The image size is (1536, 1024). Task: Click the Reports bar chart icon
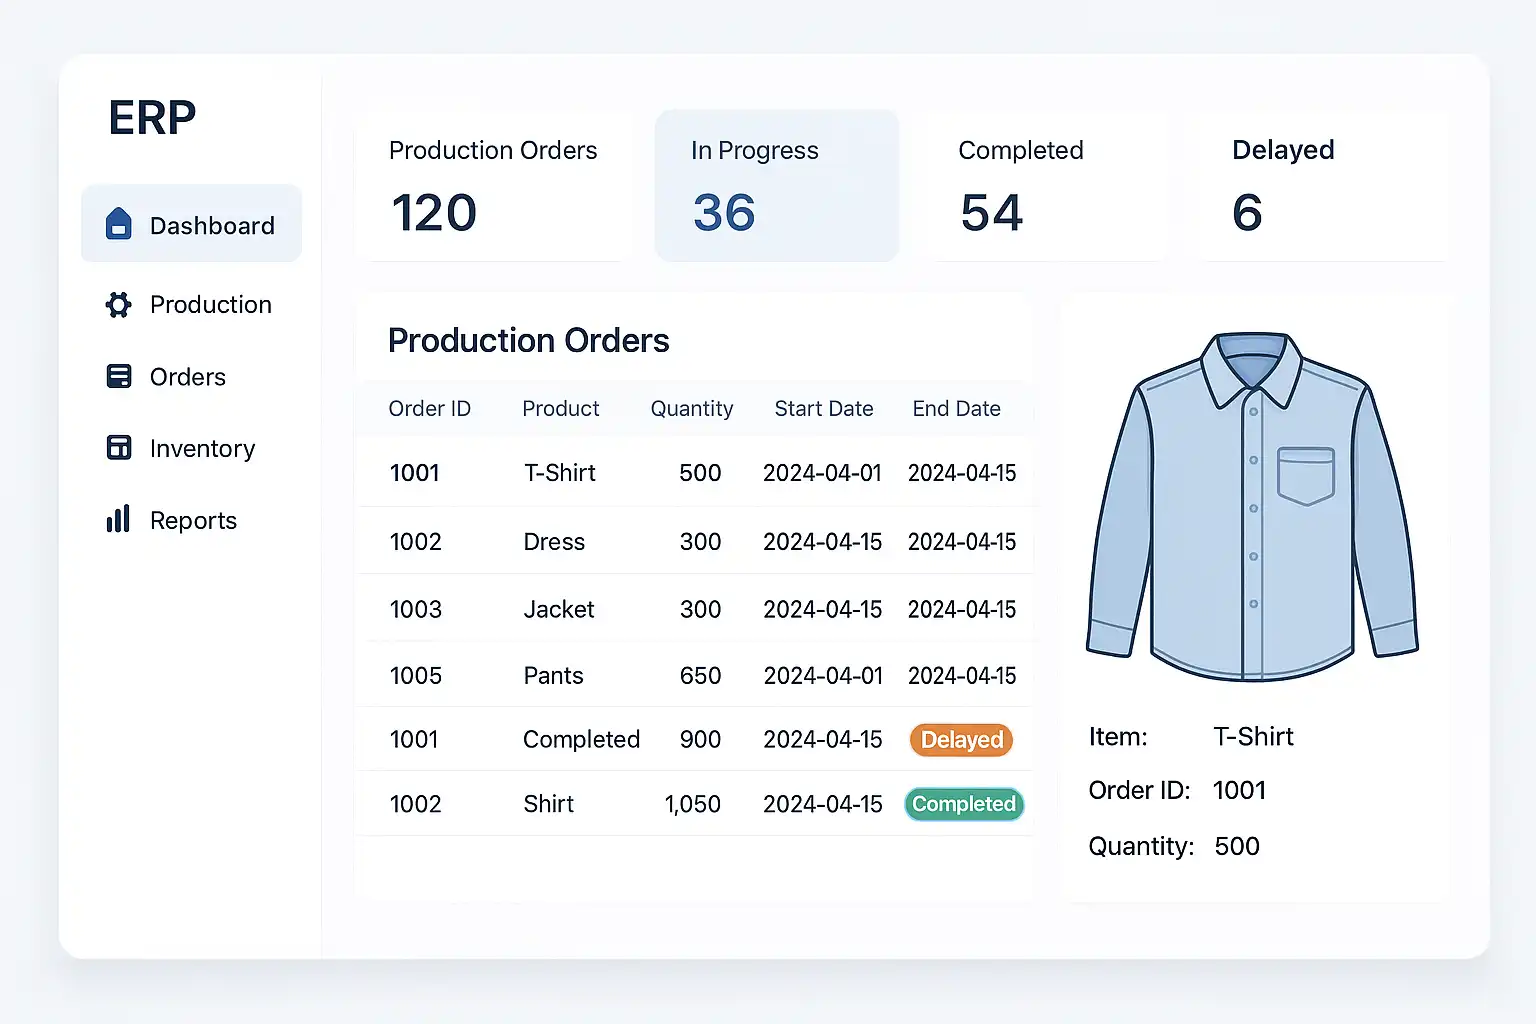point(119,519)
